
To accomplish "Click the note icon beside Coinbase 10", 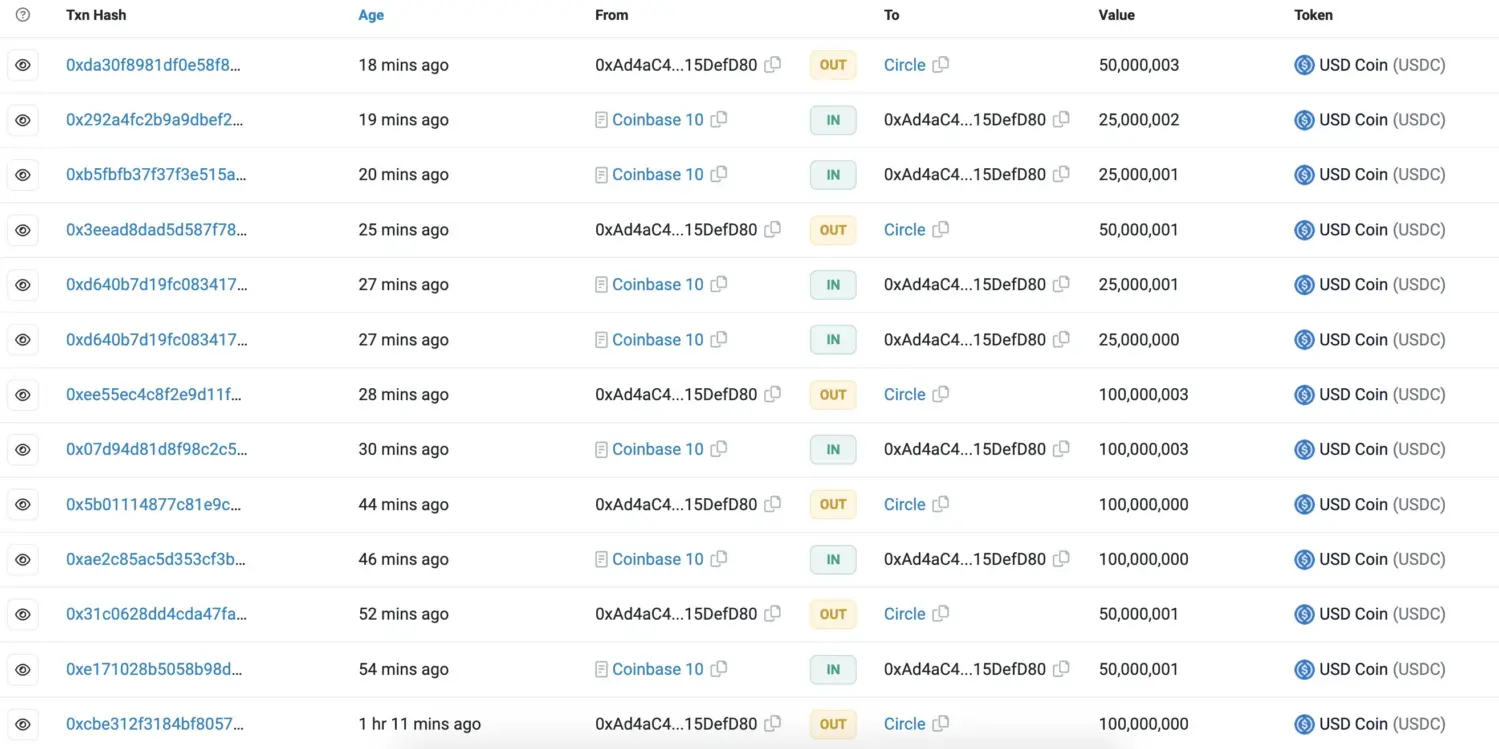I will tap(602, 119).
